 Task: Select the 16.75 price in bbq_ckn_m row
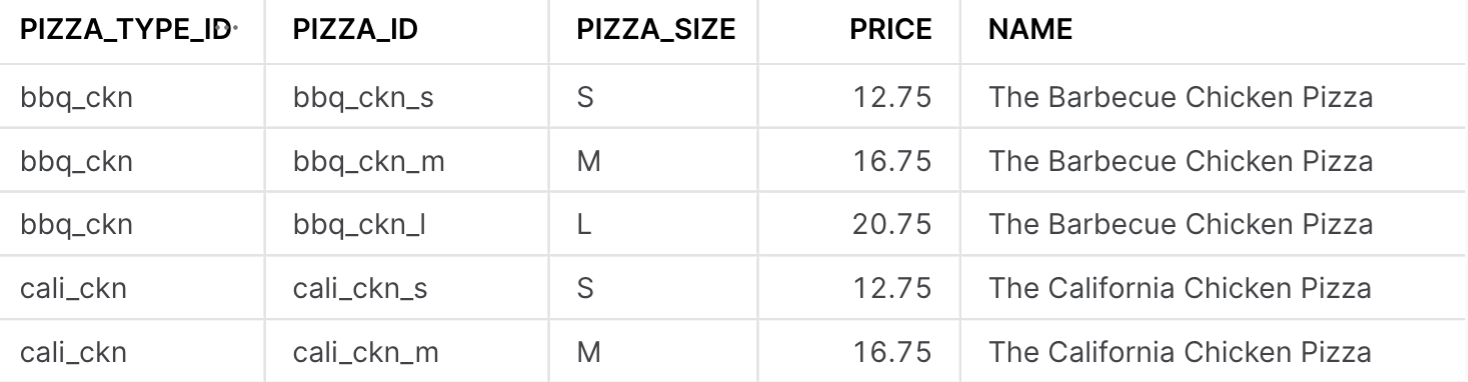[x=864, y=162]
